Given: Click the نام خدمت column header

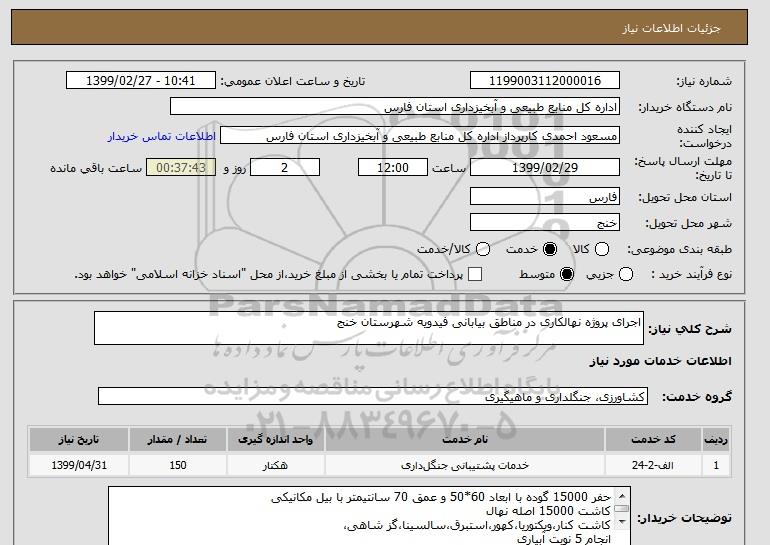Looking at the screenshot, I should (x=465, y=440).
